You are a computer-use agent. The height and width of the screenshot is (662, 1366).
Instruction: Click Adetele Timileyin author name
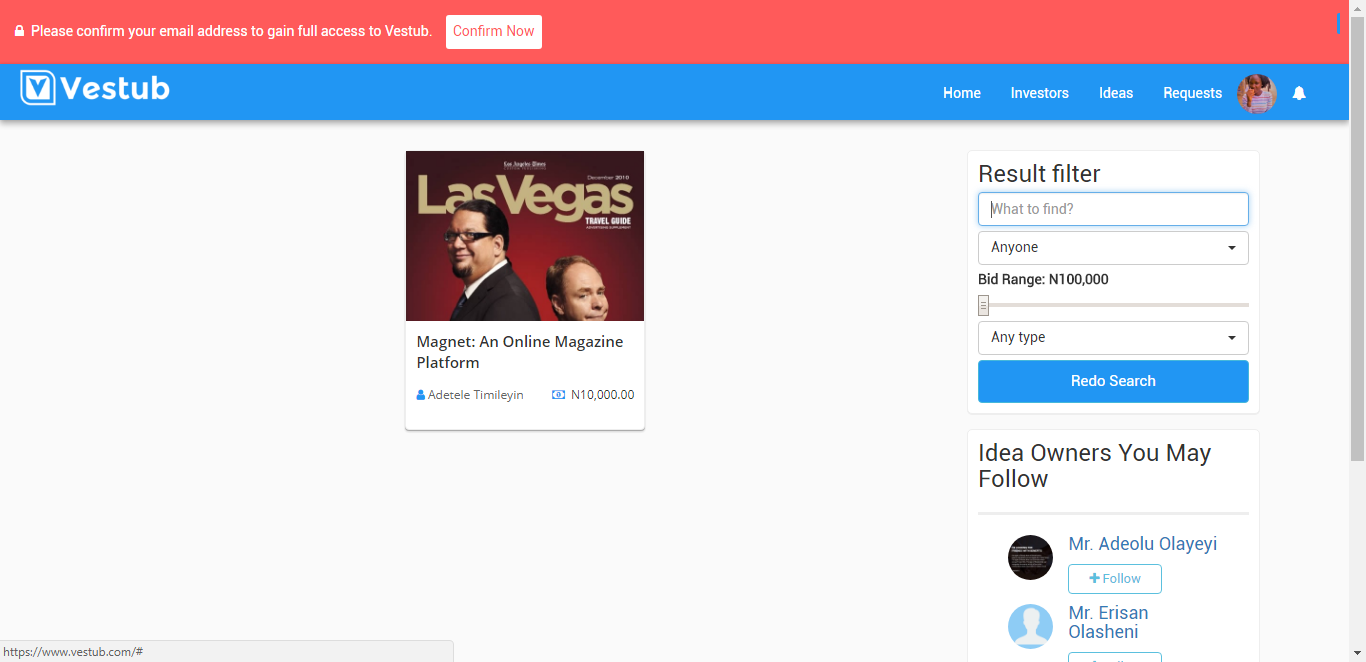(x=476, y=395)
